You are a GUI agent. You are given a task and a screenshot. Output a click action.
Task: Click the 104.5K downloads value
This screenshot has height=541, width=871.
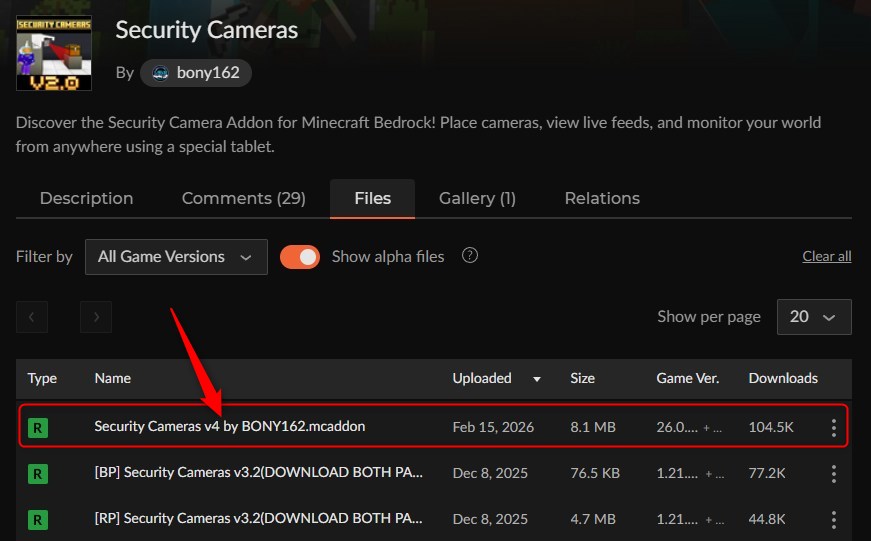coord(771,427)
